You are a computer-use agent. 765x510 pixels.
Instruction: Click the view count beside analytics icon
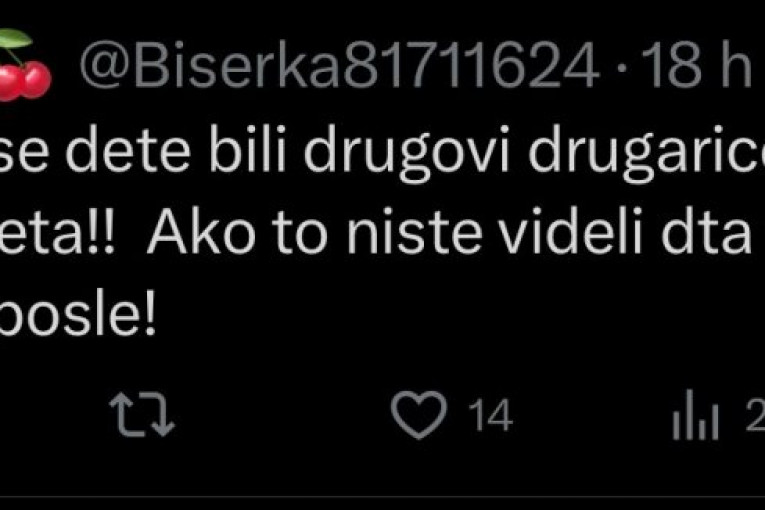pos(755,415)
